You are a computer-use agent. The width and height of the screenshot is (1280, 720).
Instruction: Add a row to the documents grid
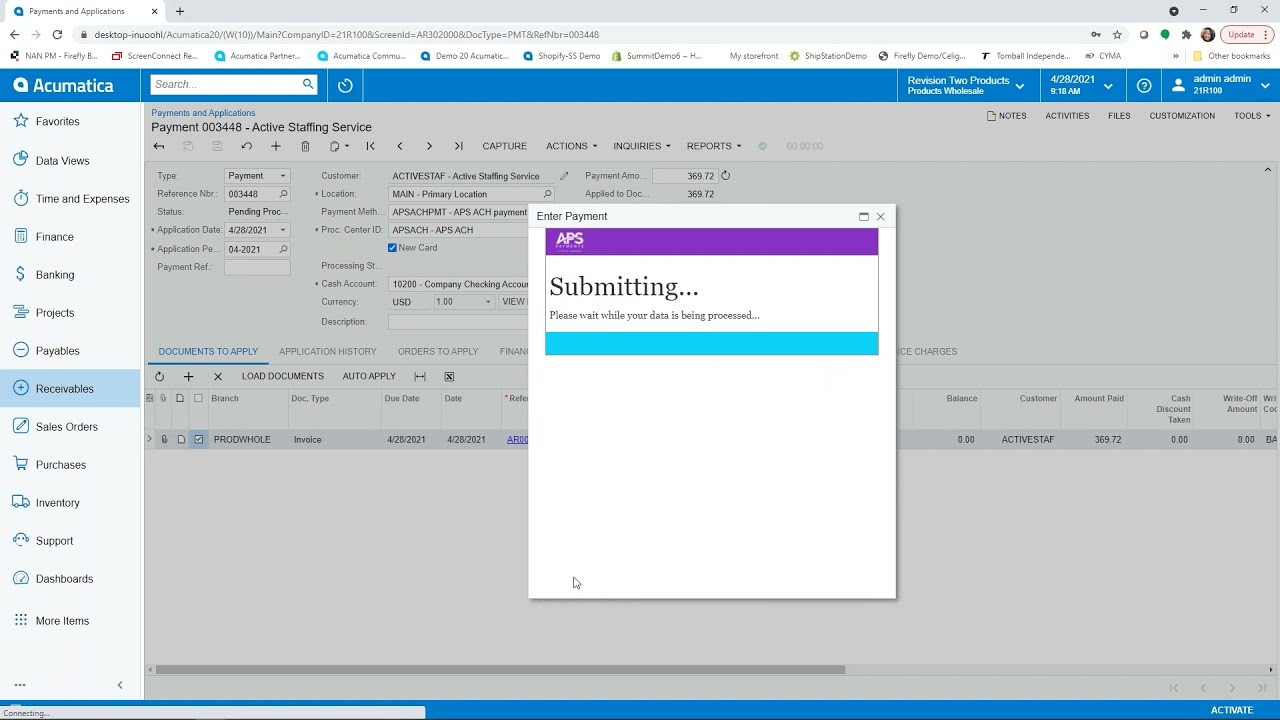(188, 376)
